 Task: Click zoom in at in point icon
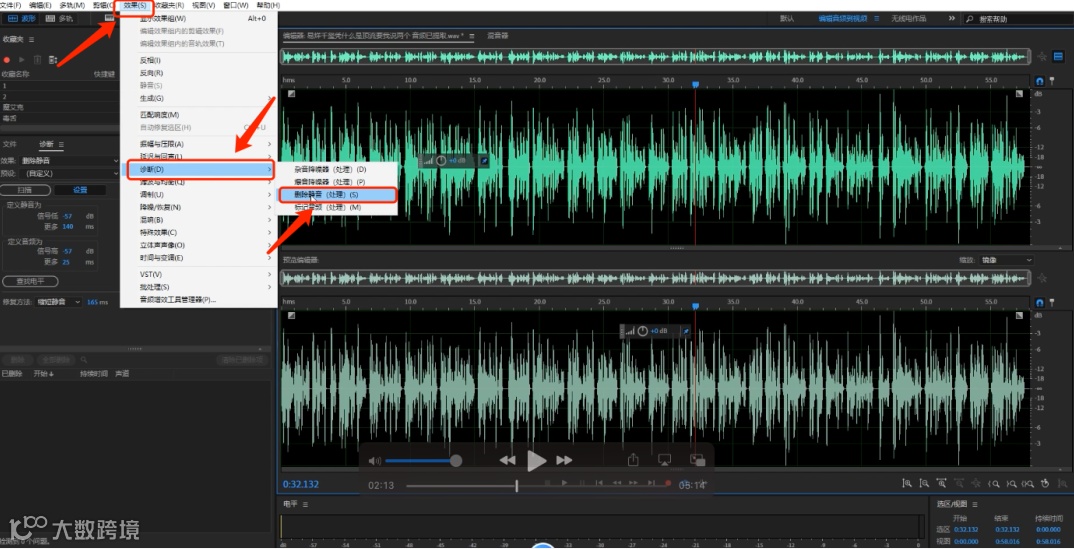pyautogui.click(x=993, y=483)
